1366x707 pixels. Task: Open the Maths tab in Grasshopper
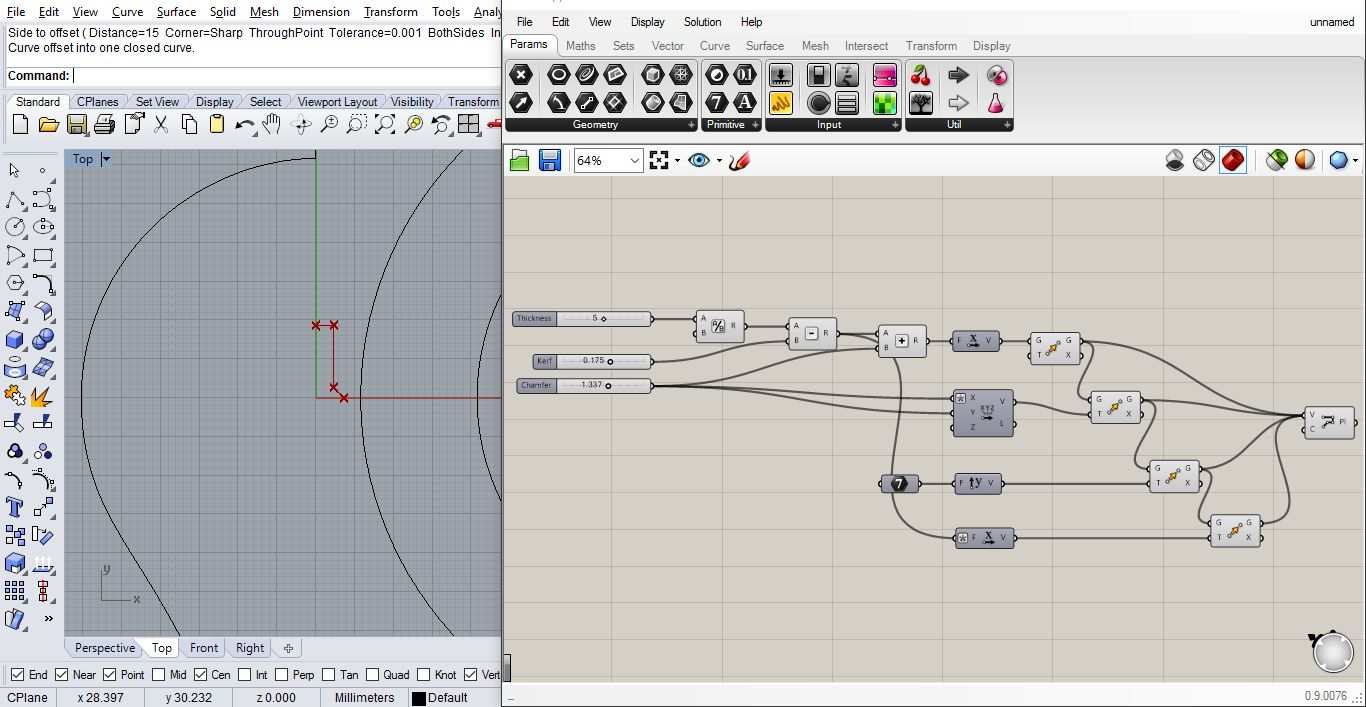(x=580, y=45)
